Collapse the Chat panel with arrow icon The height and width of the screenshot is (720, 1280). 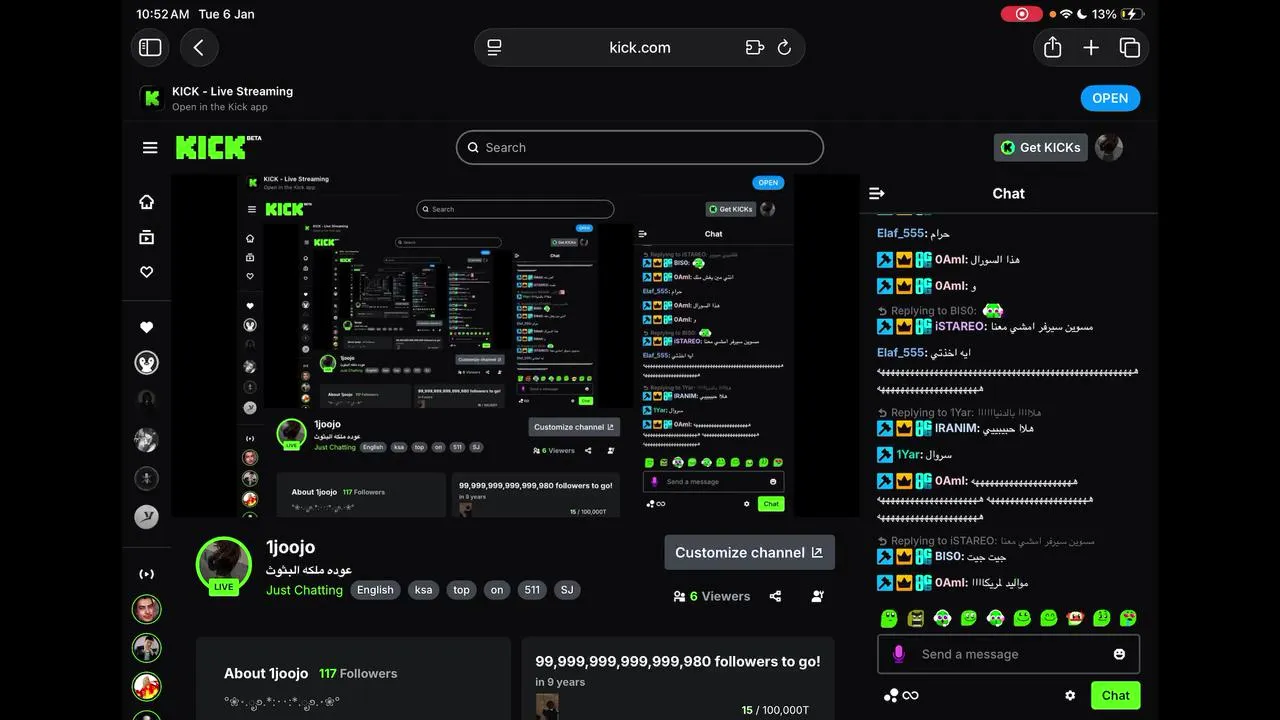click(x=877, y=193)
